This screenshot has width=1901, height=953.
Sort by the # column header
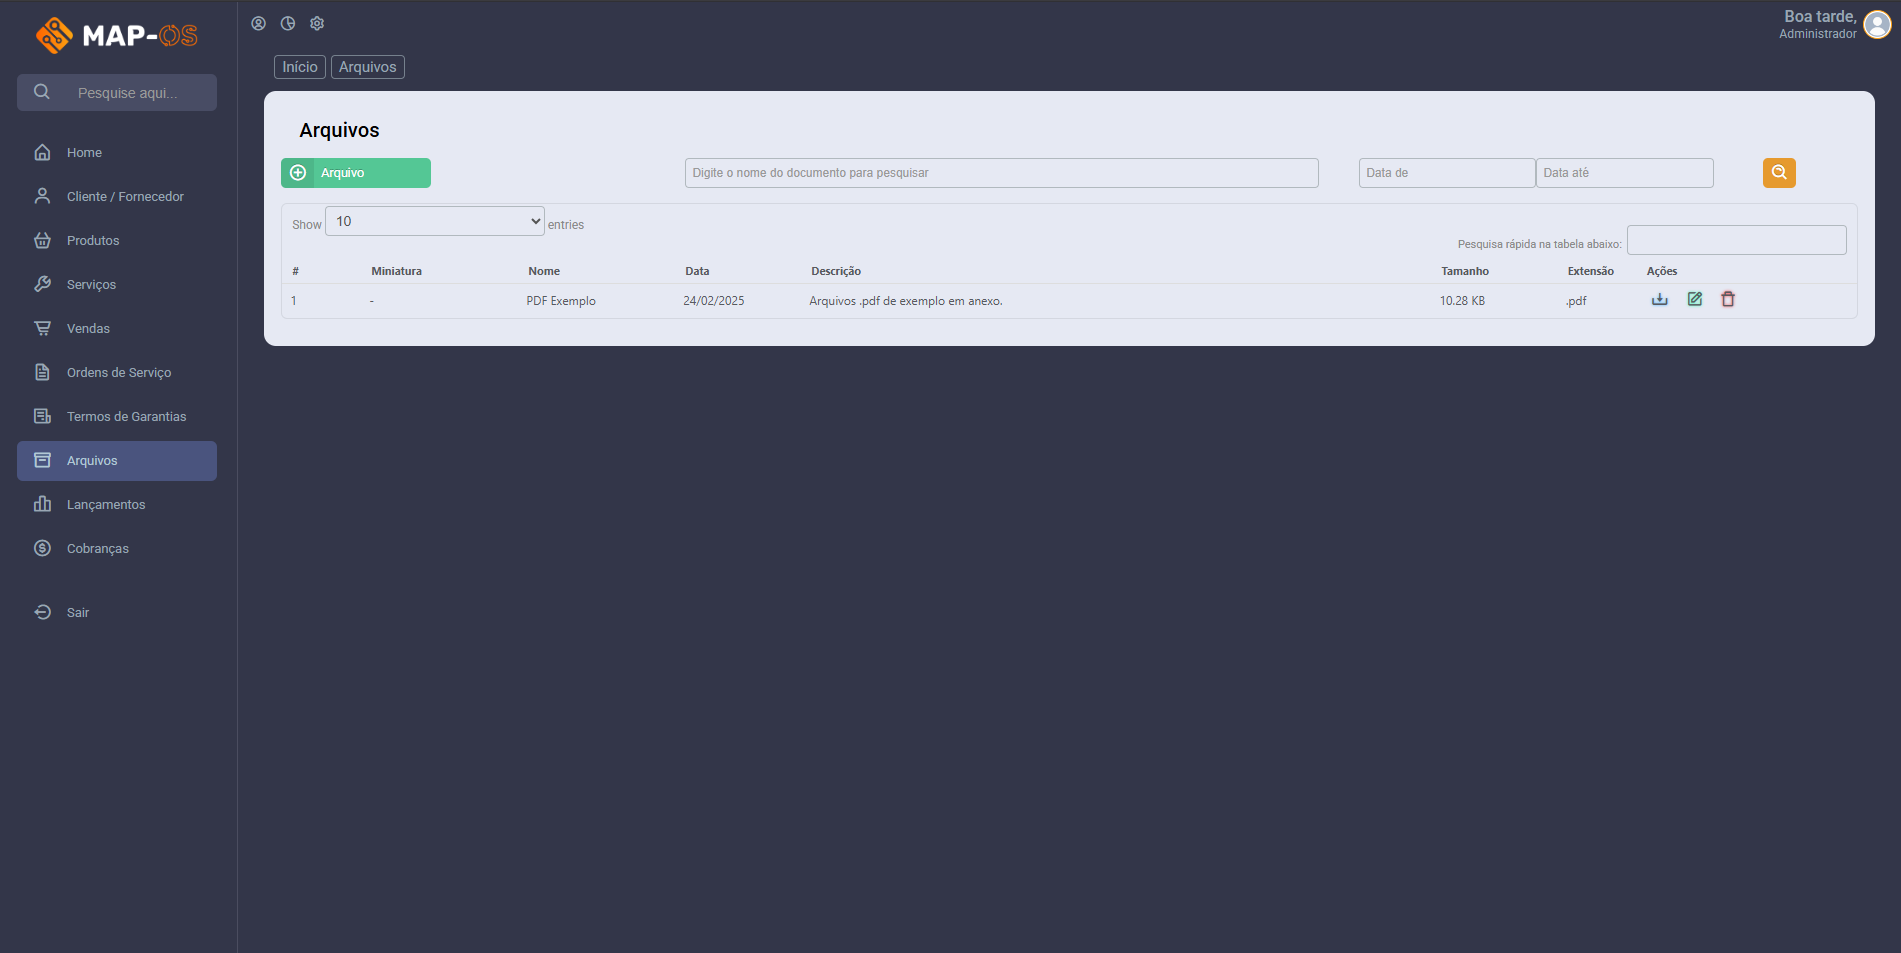click(x=296, y=271)
